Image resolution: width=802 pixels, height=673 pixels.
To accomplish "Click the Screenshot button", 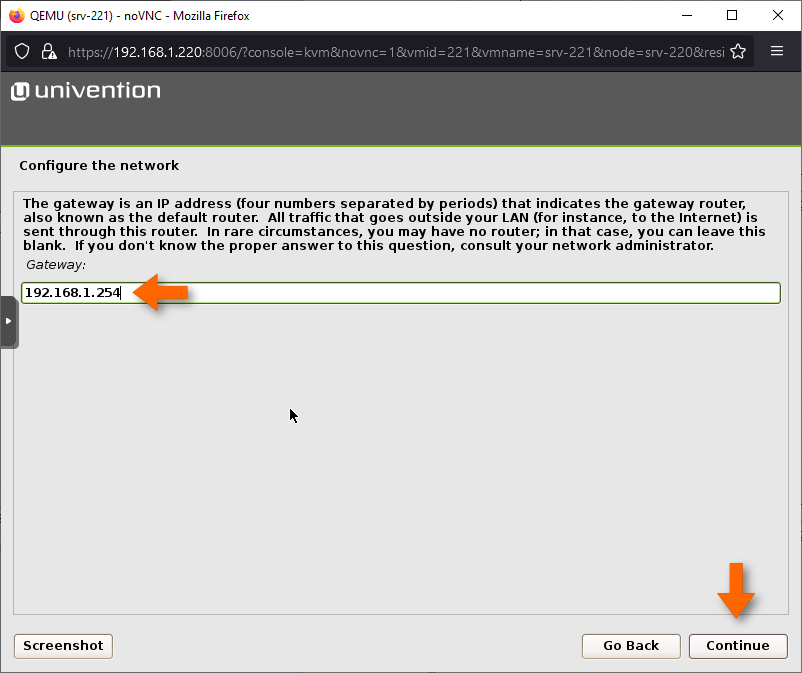I will (x=63, y=646).
